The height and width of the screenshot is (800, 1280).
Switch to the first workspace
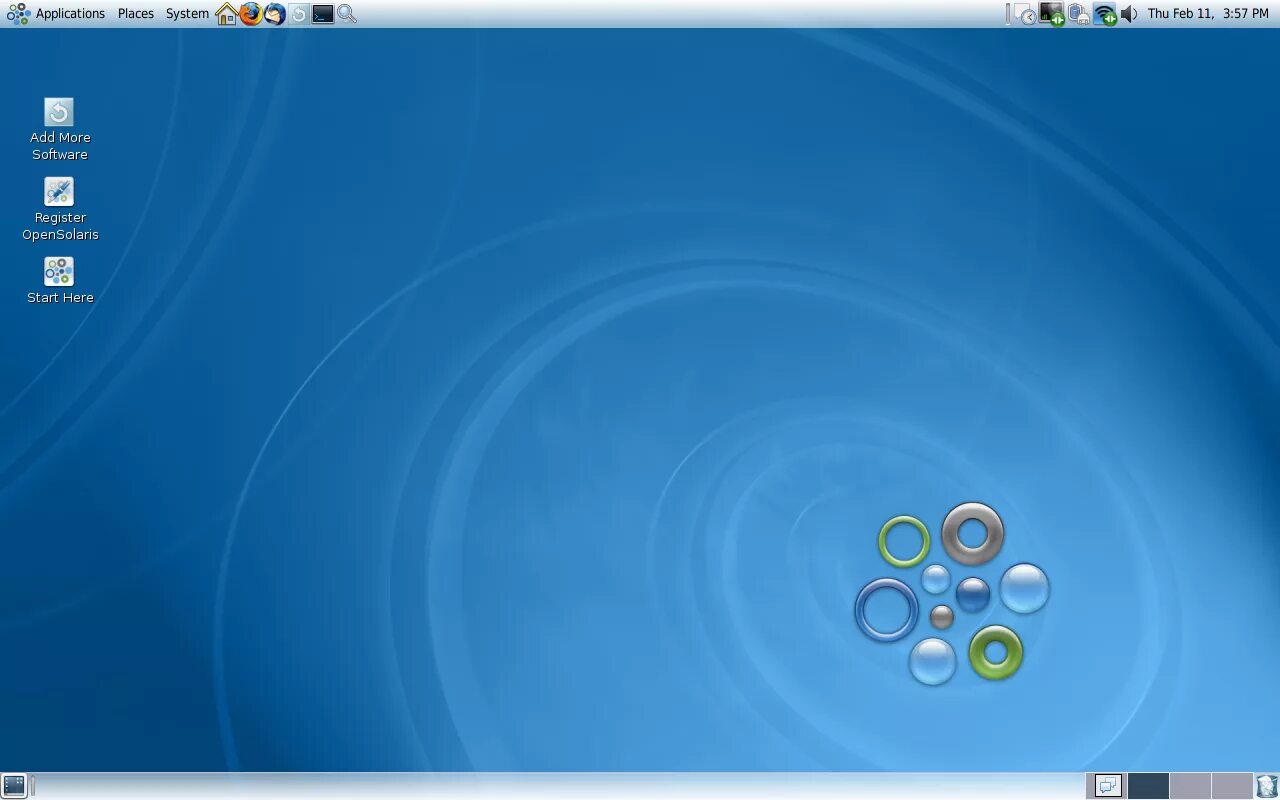[x=1107, y=786]
